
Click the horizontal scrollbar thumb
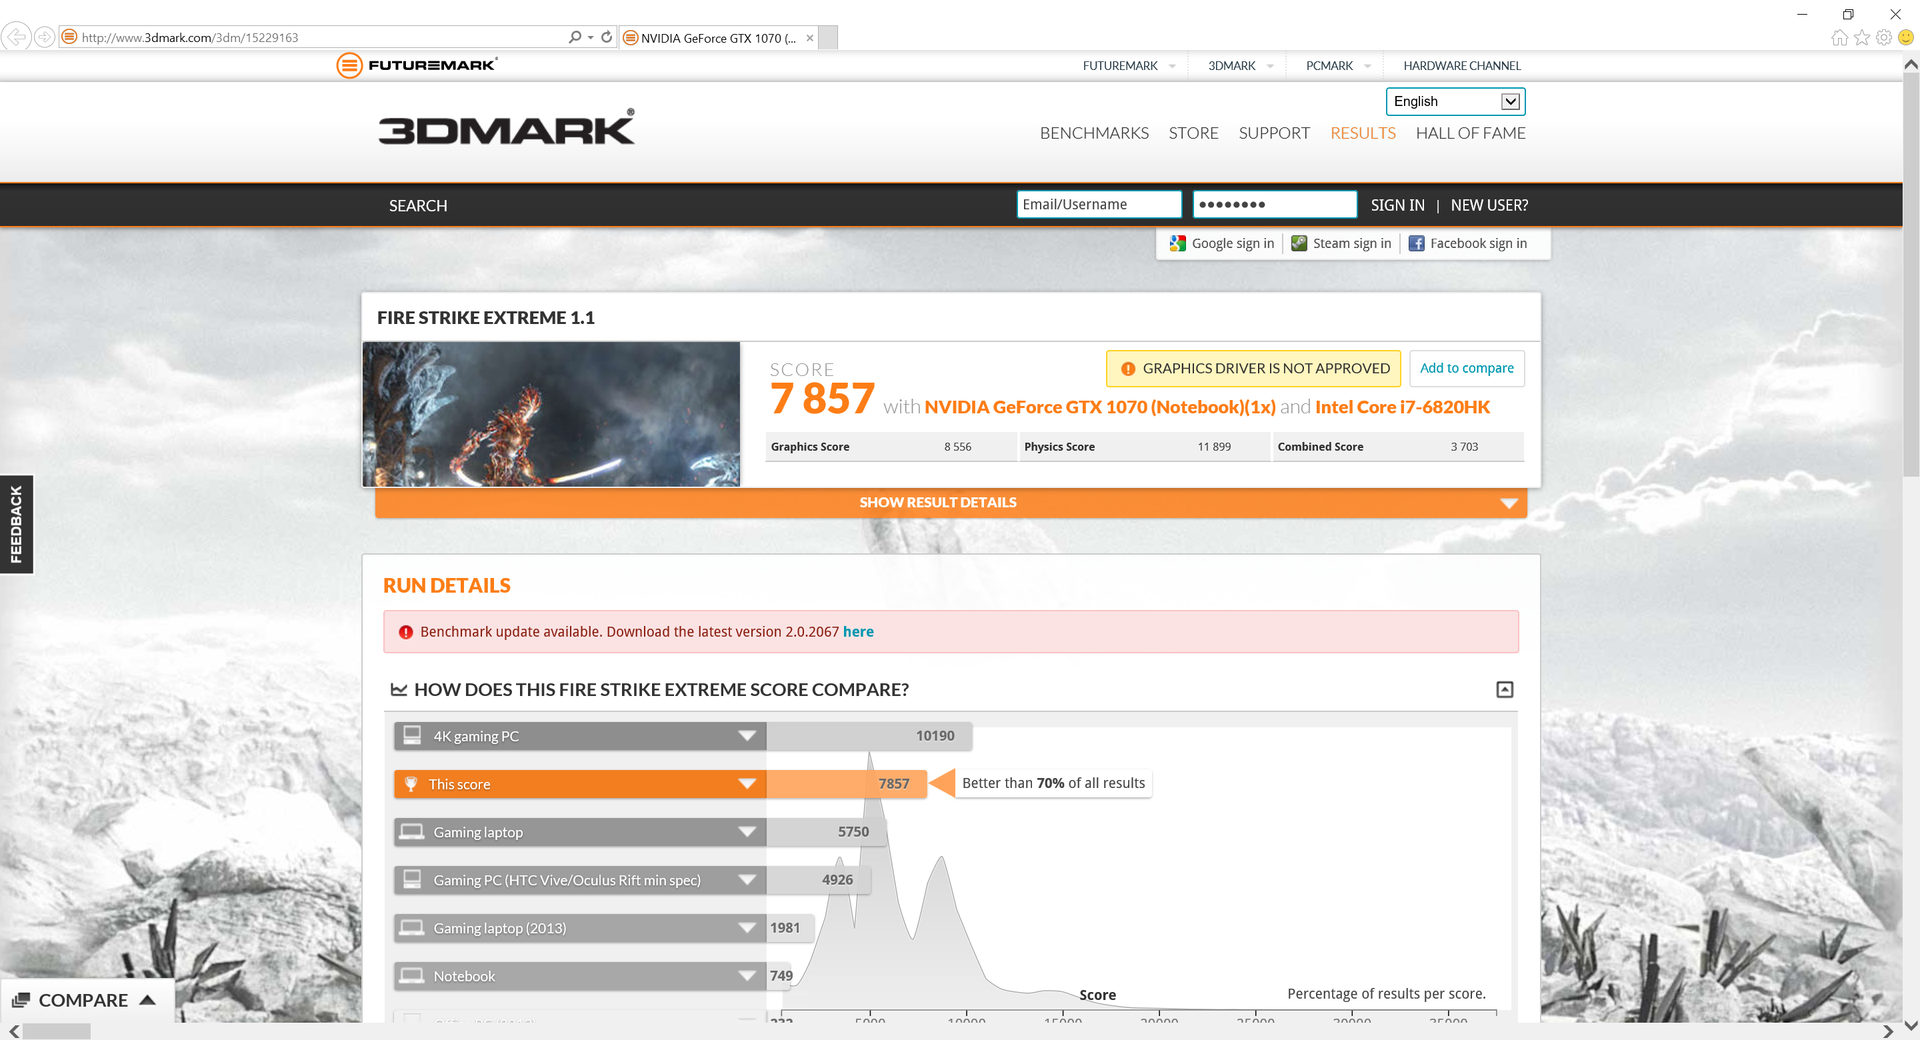point(57,1031)
